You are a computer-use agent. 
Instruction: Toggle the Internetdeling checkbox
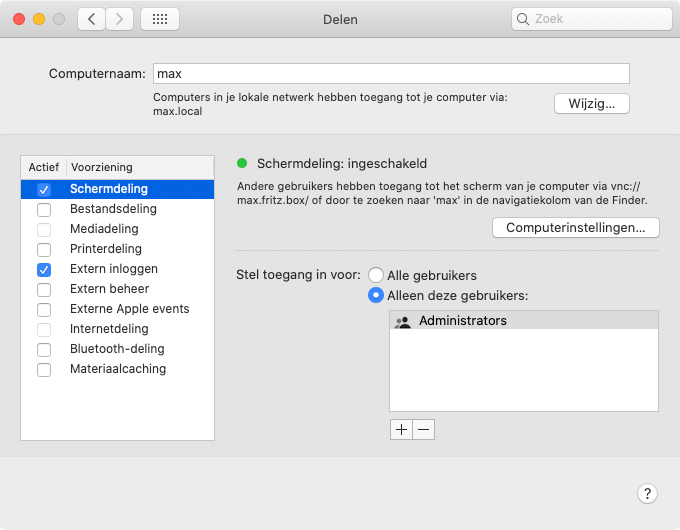tap(44, 330)
